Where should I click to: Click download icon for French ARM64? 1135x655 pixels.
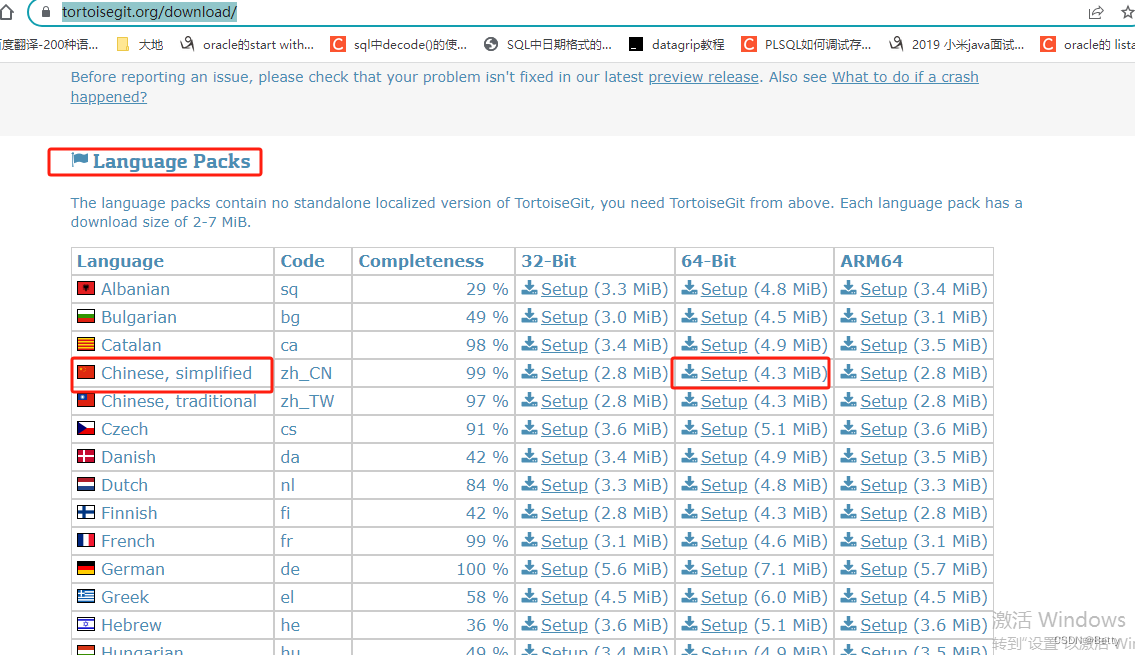pyautogui.click(x=849, y=540)
